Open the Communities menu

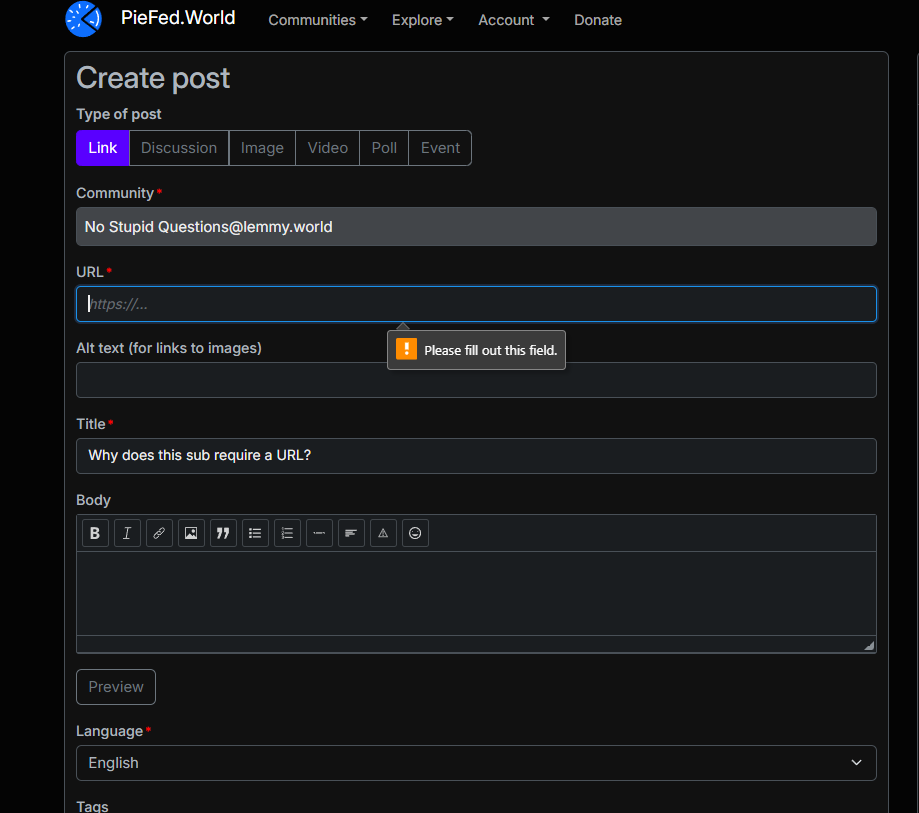point(318,20)
